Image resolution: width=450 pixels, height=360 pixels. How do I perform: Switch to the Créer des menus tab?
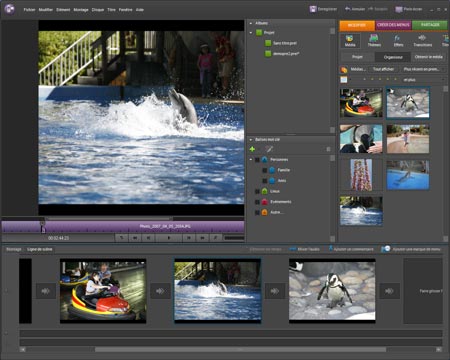[393, 25]
